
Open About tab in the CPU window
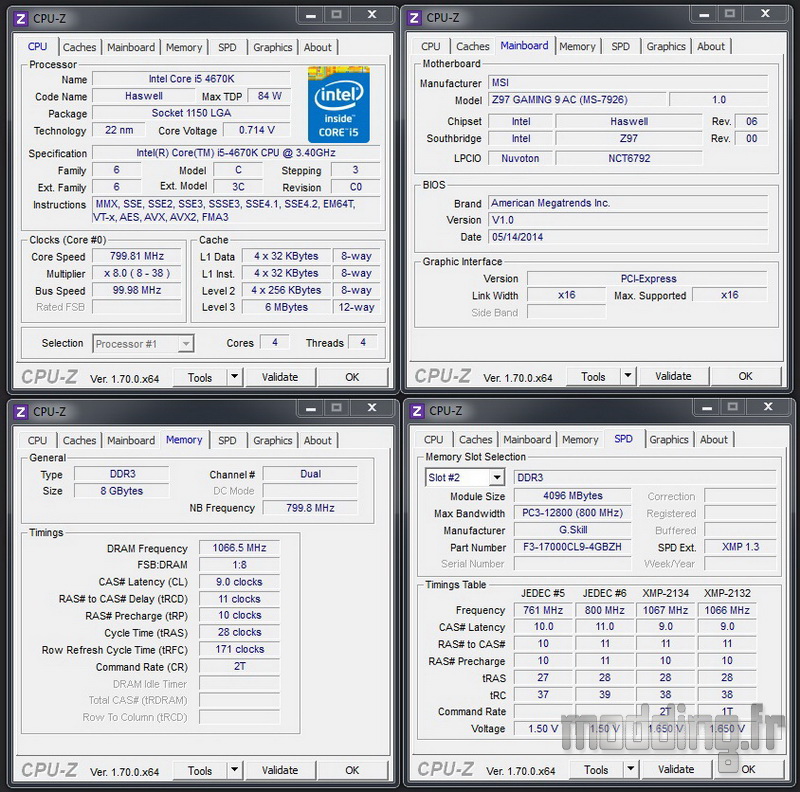[317, 47]
